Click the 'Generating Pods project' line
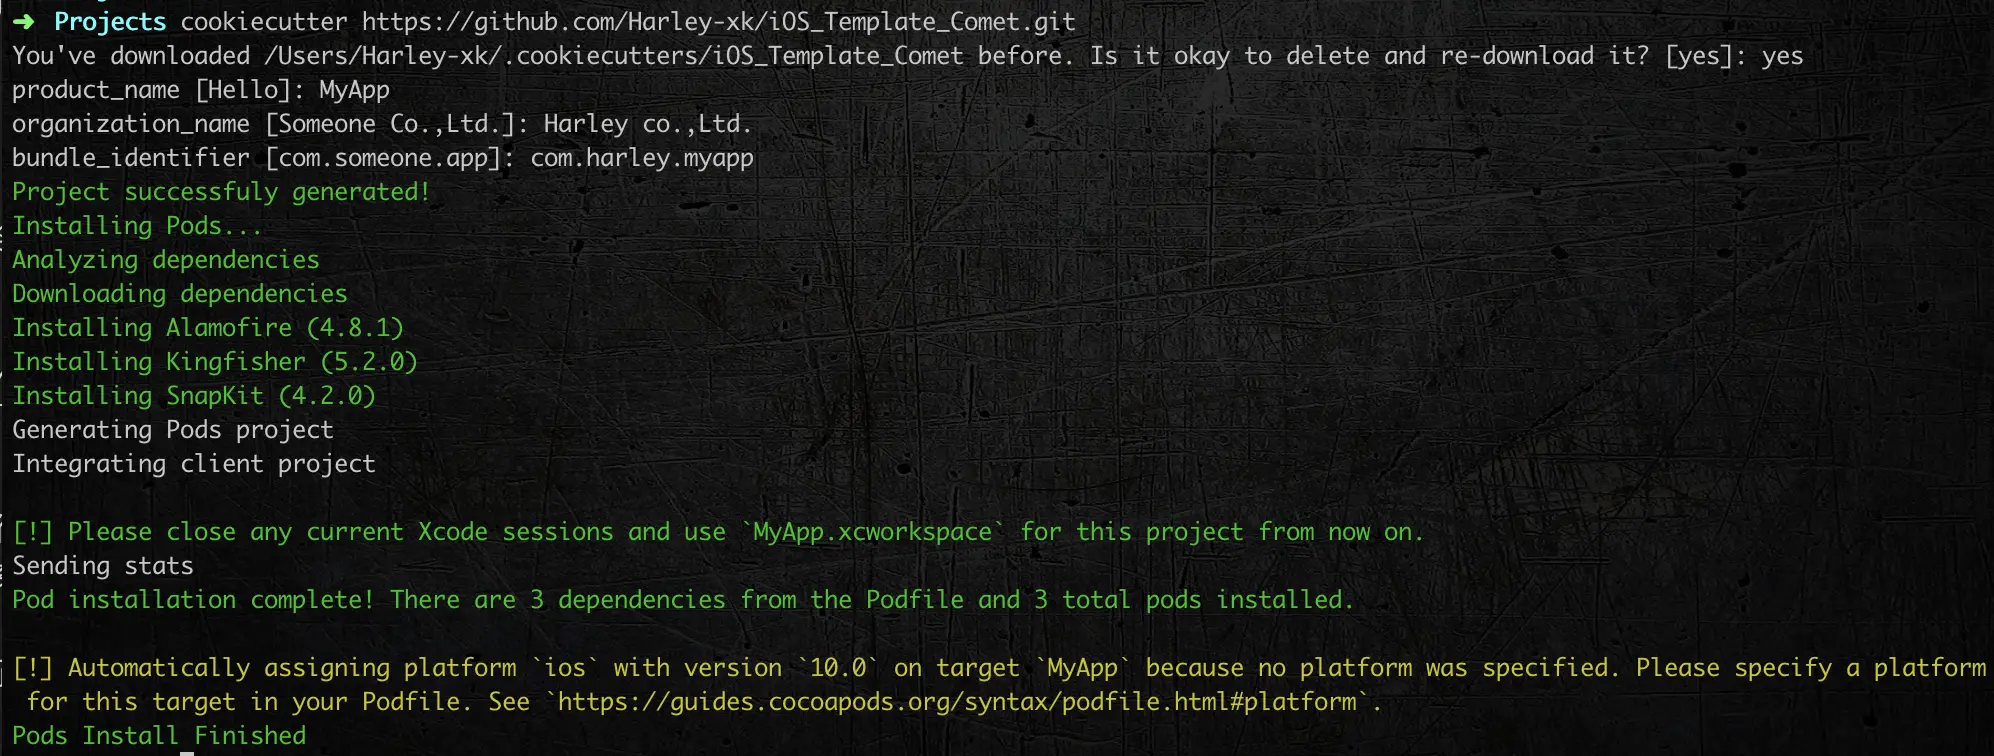This screenshot has height=756, width=1994. (173, 430)
